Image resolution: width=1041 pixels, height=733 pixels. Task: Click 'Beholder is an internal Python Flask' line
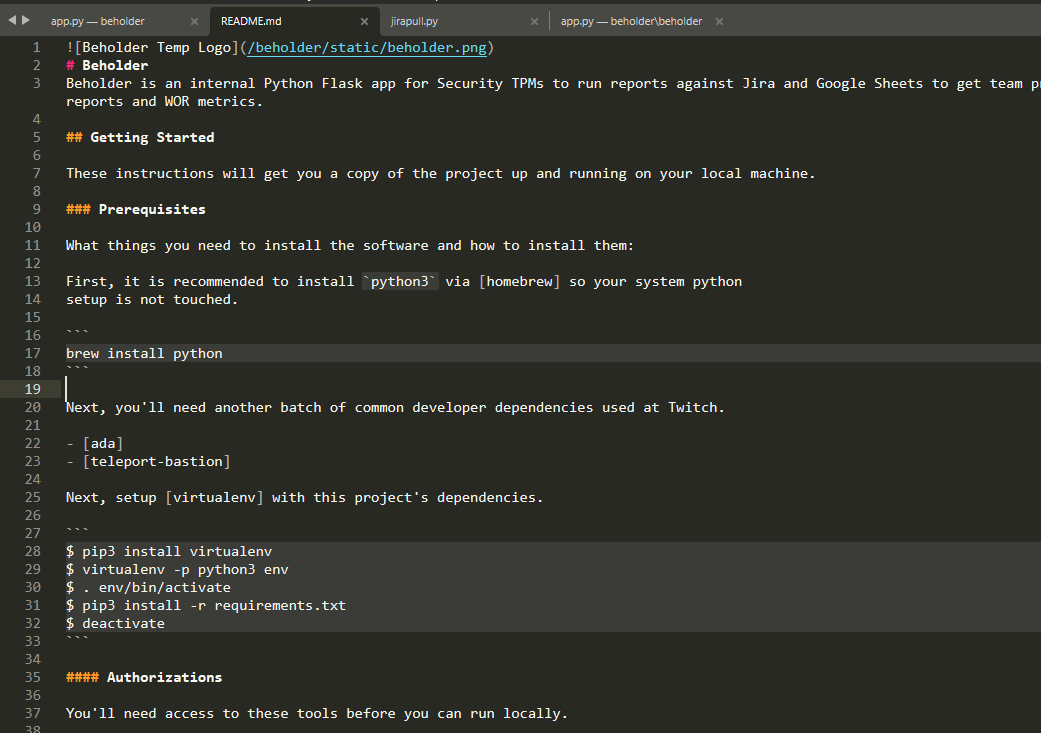[553, 84]
